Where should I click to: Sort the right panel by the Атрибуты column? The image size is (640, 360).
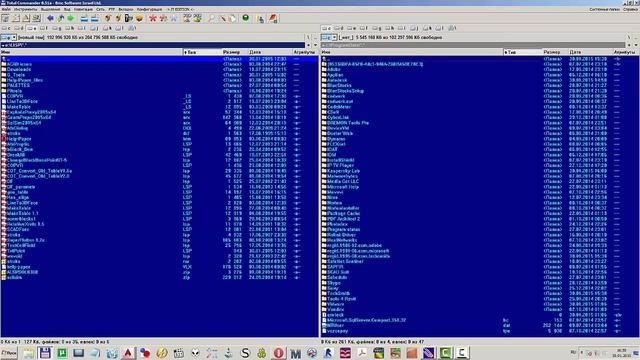[625, 52]
